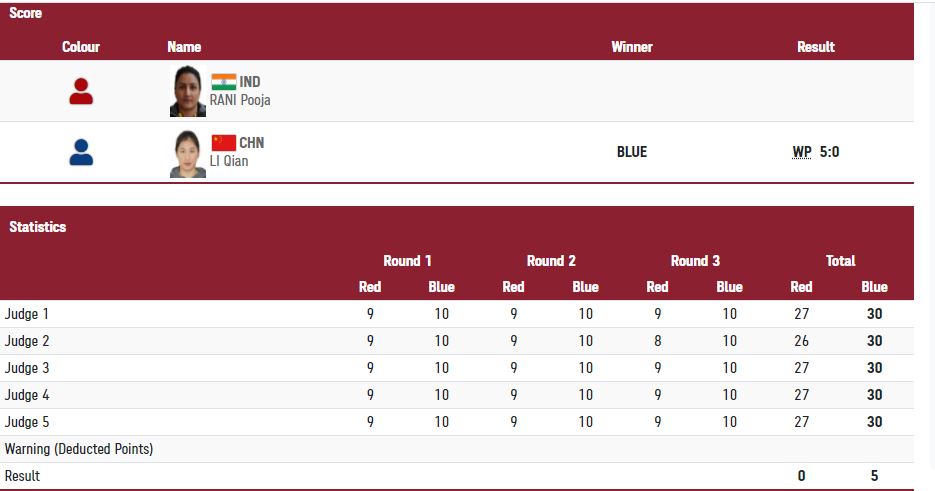The height and width of the screenshot is (491, 935).
Task: Click the Round 3 column header
Action: point(695,261)
